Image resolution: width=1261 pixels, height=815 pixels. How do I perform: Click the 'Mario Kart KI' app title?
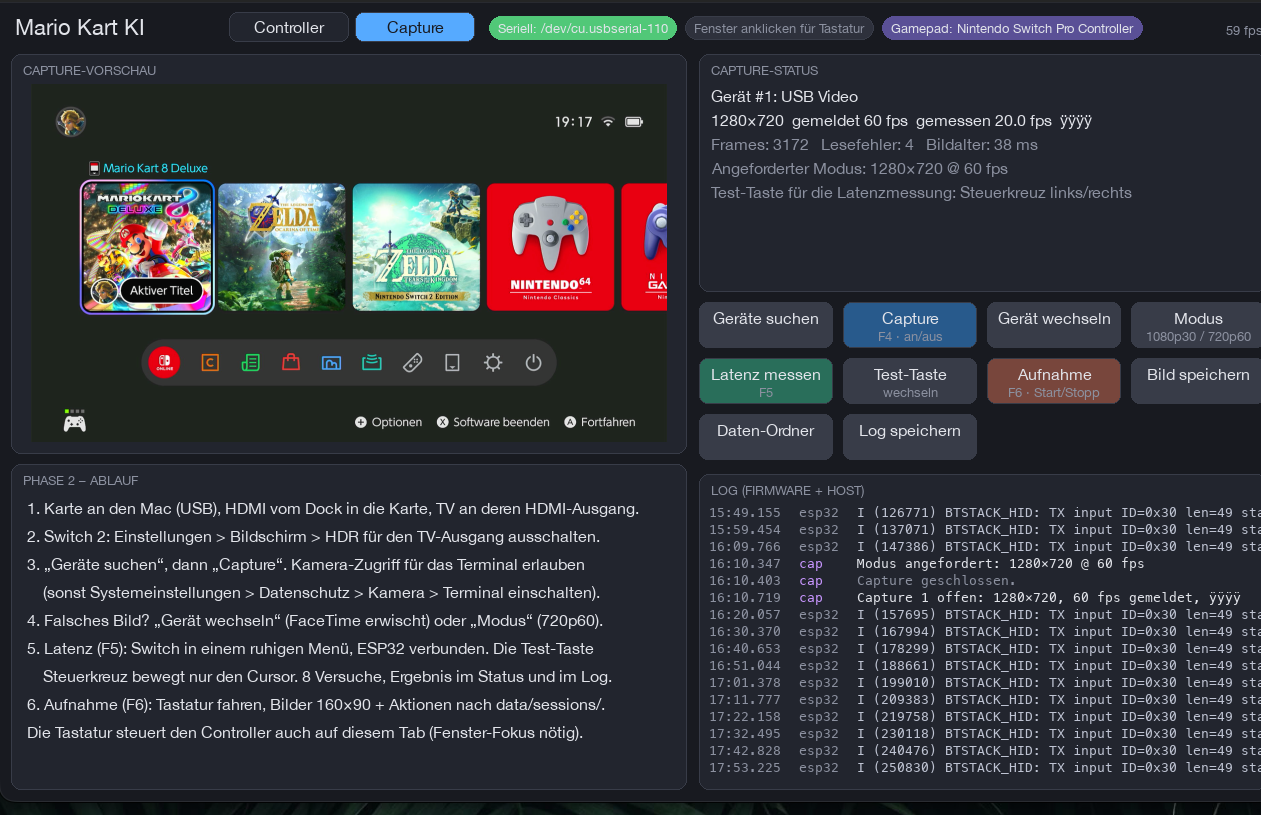[80, 28]
